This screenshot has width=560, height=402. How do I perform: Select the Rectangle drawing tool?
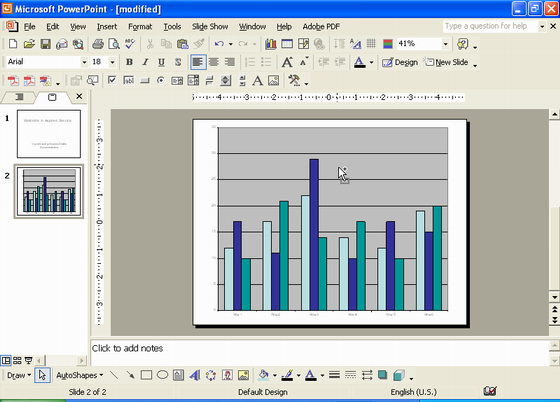(146, 375)
